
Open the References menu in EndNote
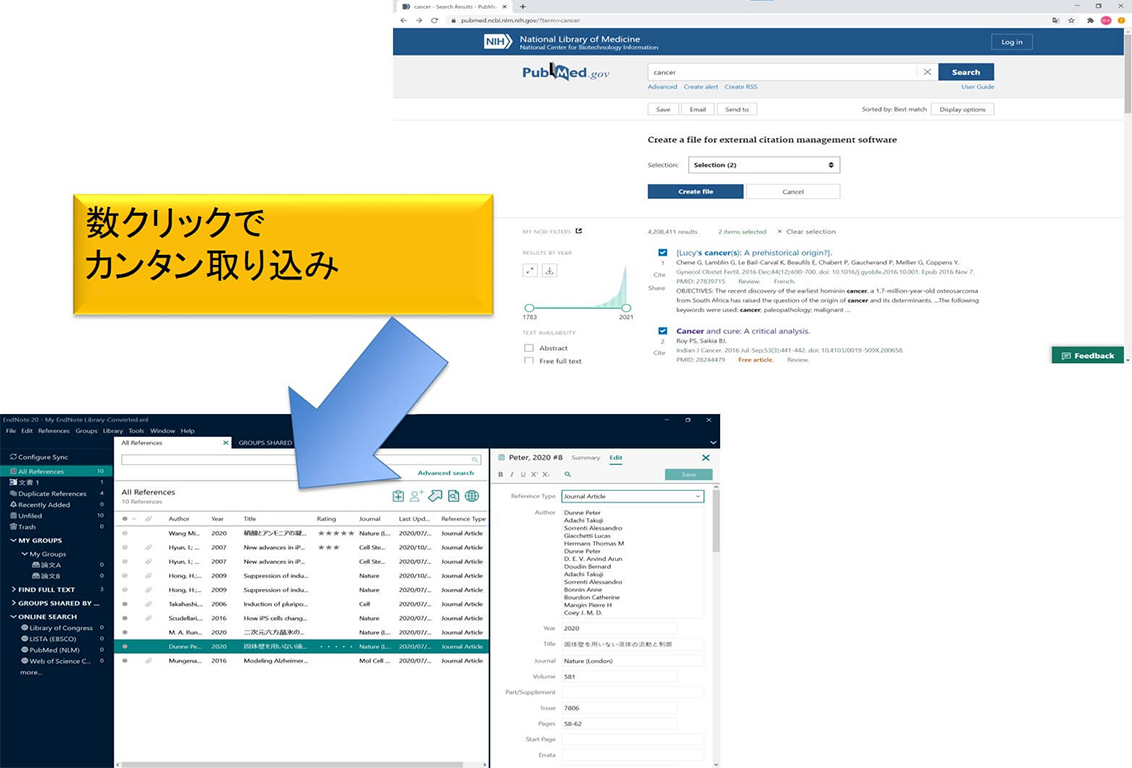[x=54, y=431]
